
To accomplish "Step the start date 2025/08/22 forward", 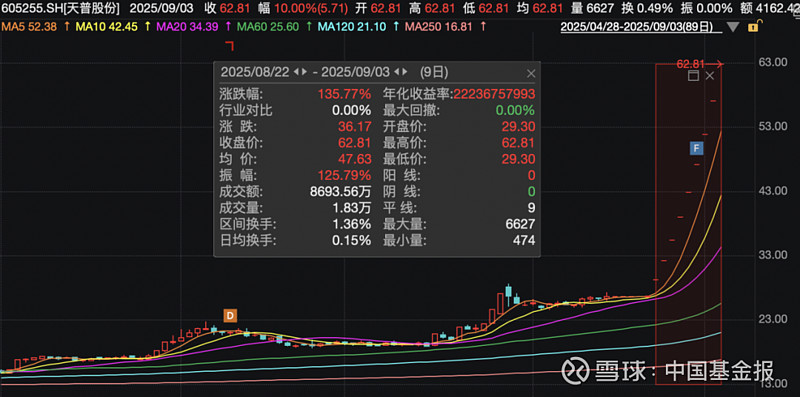I will [304, 72].
